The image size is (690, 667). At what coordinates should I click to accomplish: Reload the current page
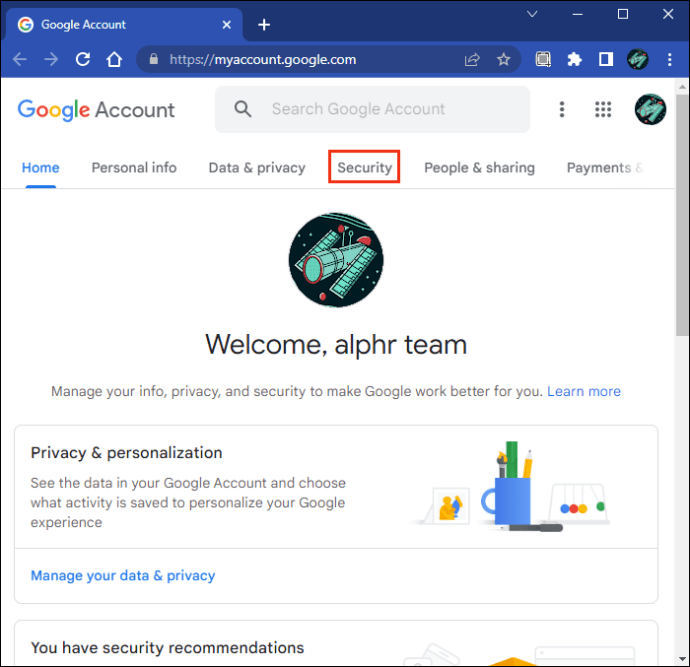[x=83, y=59]
